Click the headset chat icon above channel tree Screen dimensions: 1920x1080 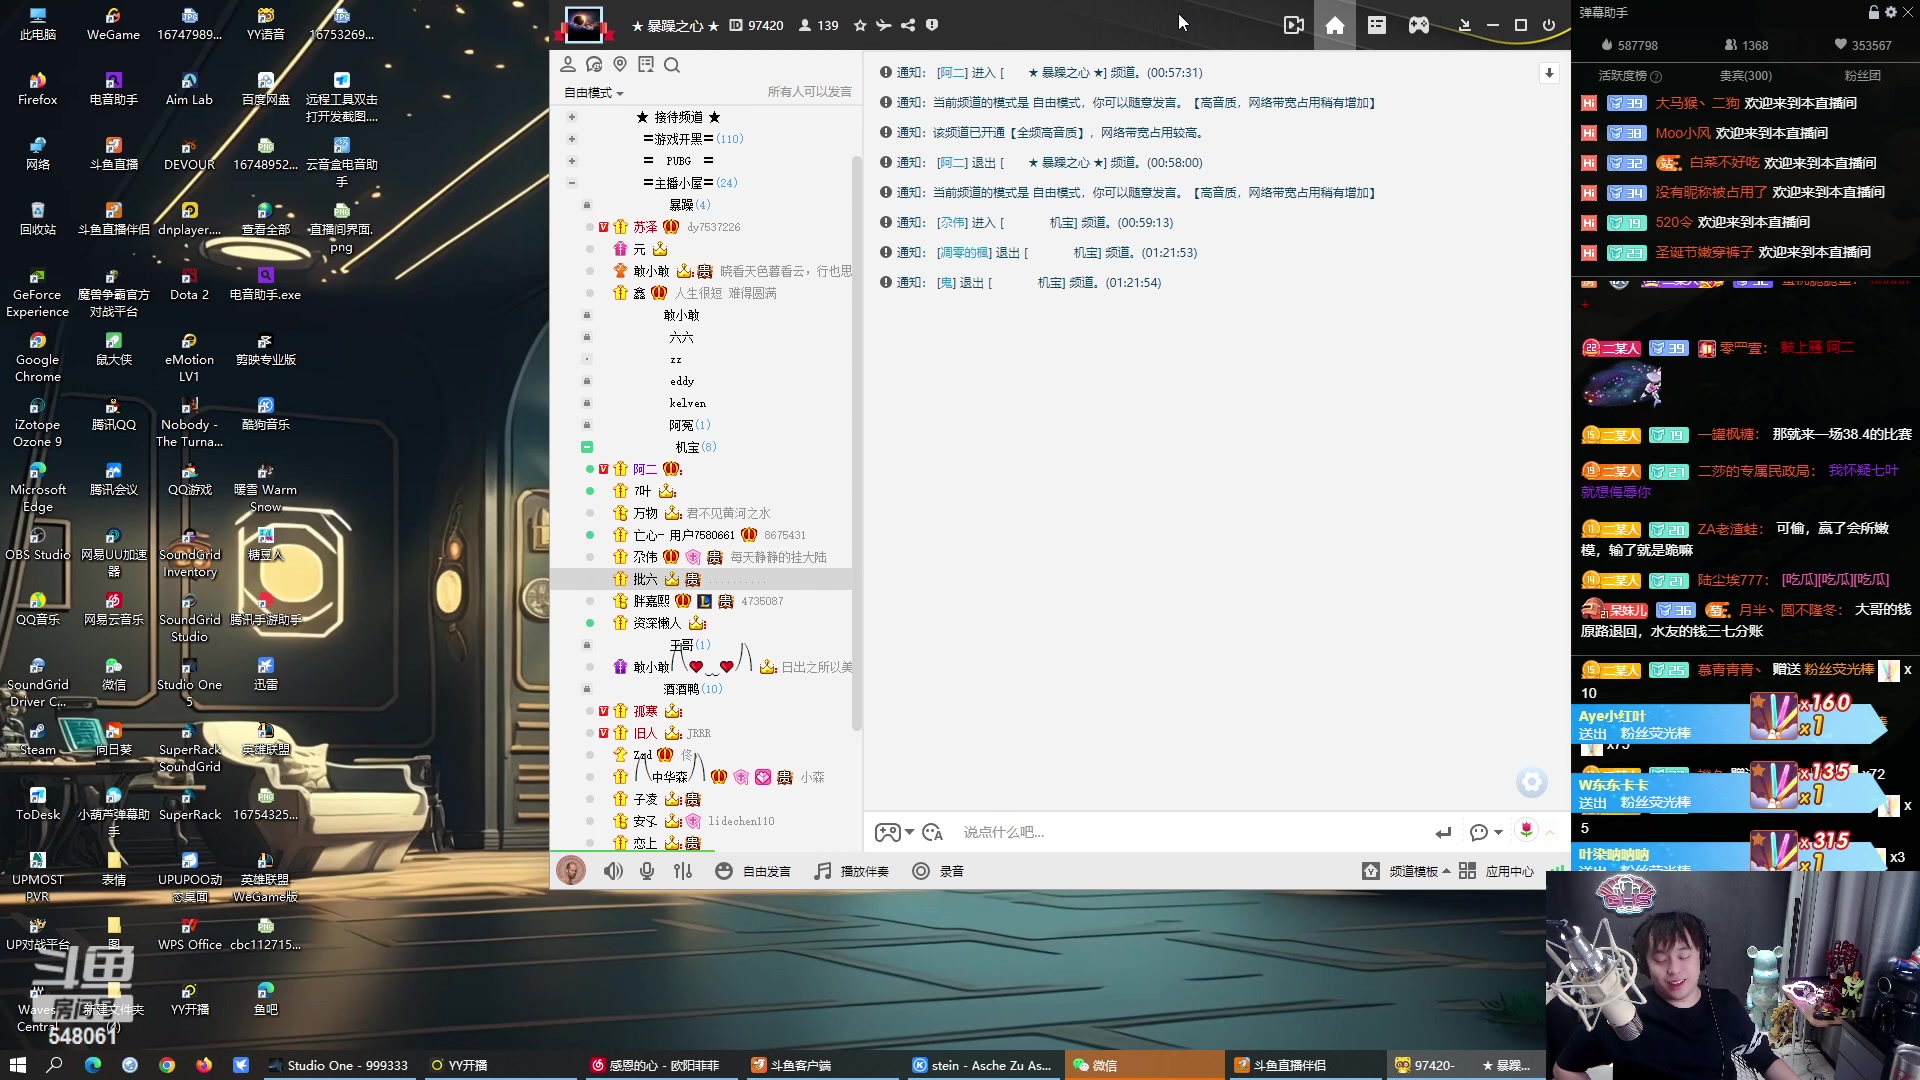click(594, 64)
